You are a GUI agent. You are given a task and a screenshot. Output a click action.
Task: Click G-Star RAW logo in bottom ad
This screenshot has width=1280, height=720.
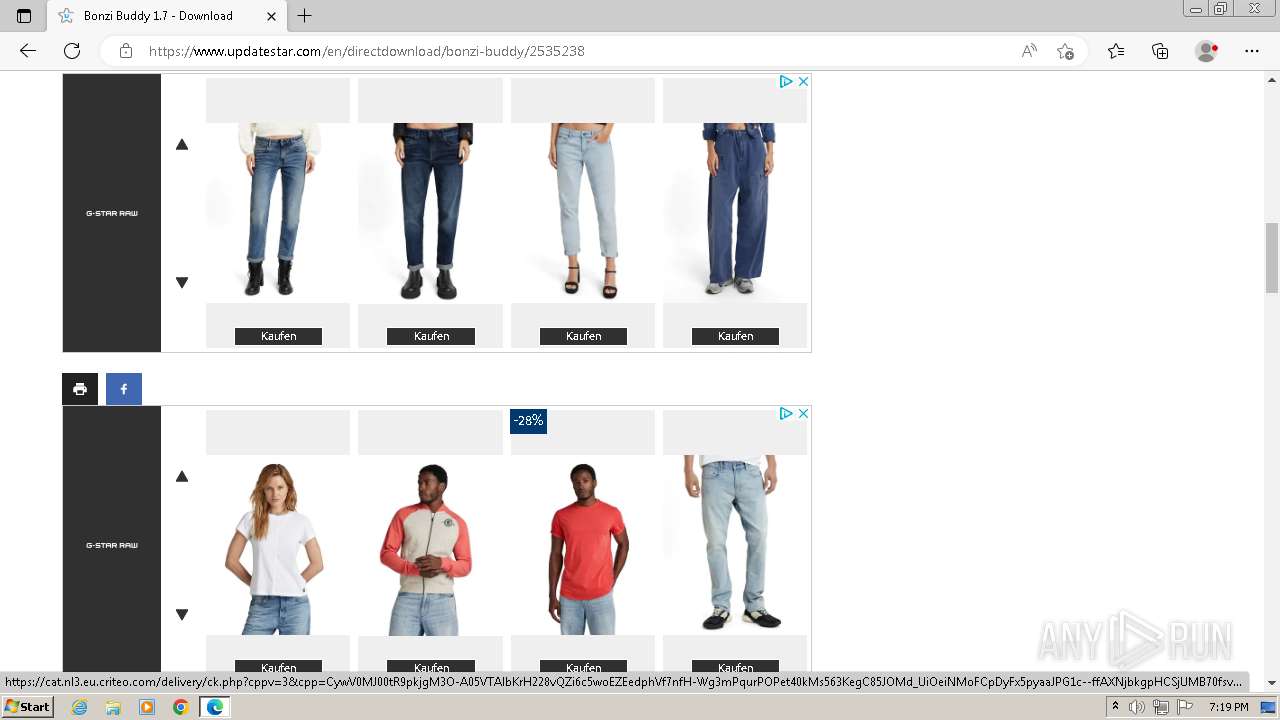[x=112, y=545]
